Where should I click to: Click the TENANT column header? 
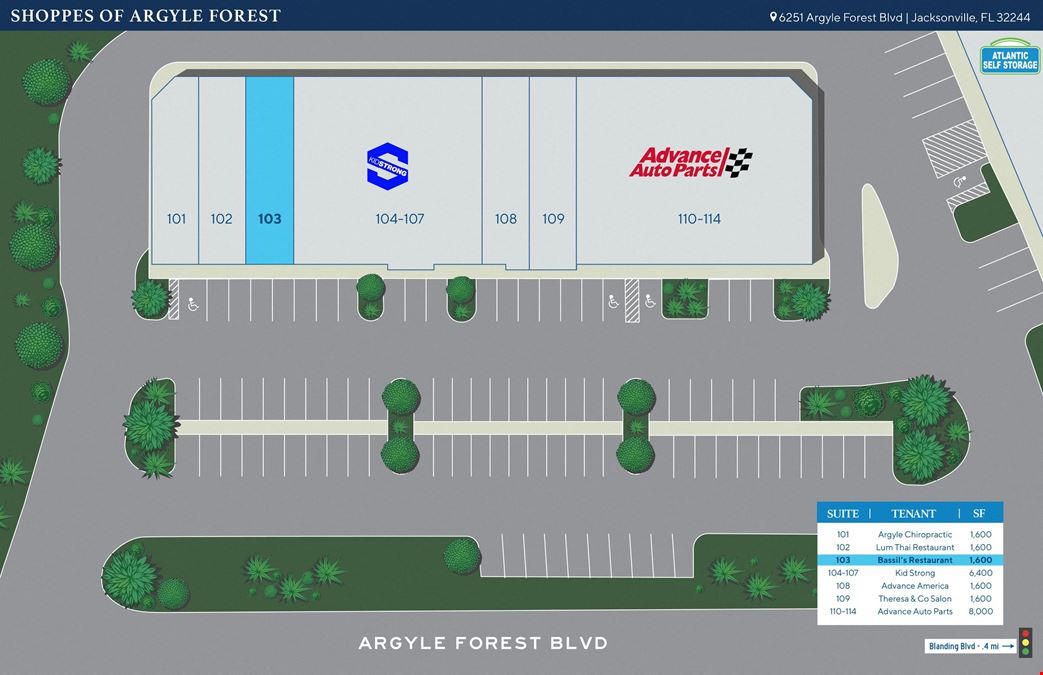913,513
